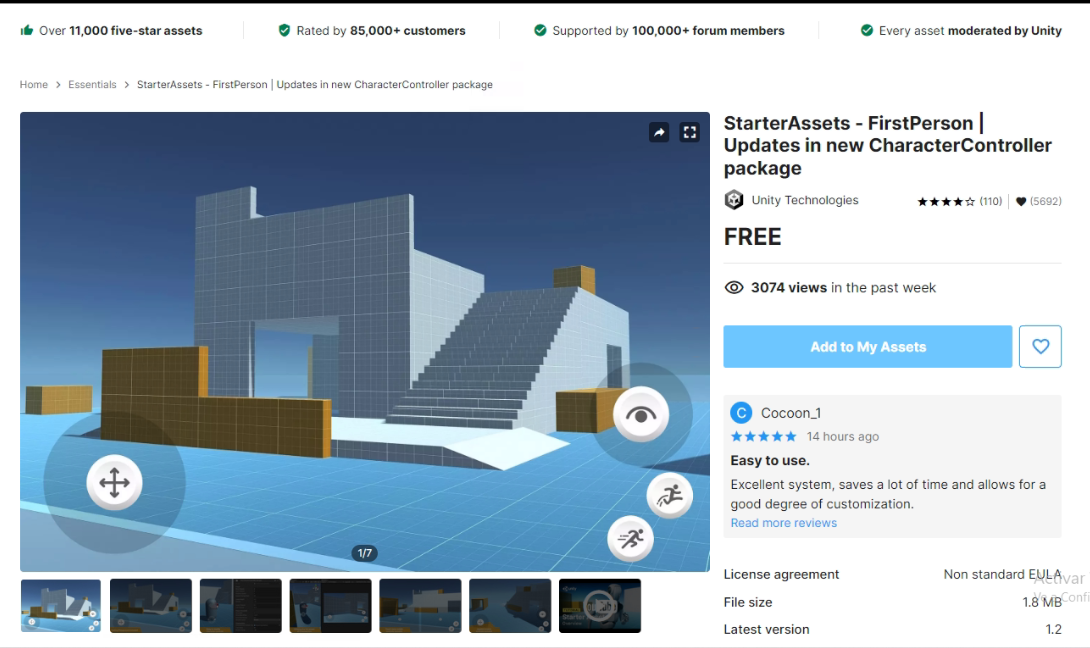This screenshot has height=648, width=1090.
Task: Open Unity Technologies publisher page
Action: [805, 200]
